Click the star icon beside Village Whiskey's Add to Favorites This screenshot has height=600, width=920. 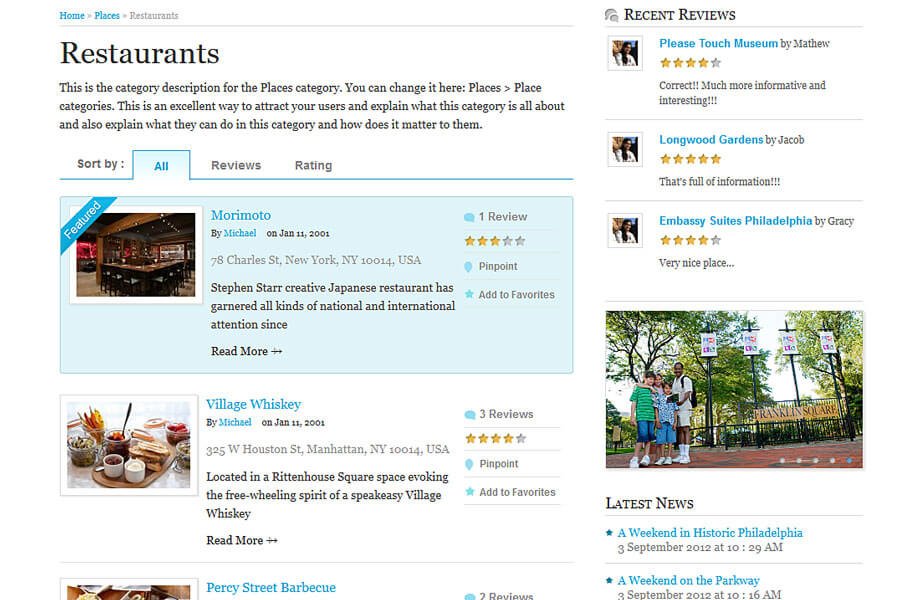tap(469, 492)
